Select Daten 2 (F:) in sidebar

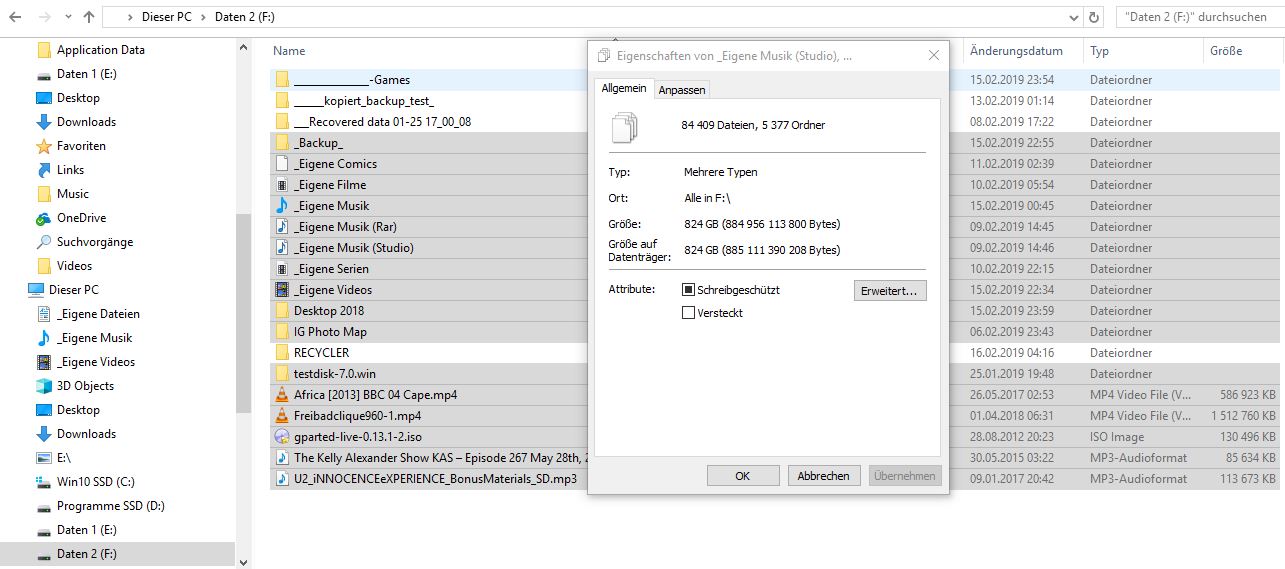click(86, 554)
